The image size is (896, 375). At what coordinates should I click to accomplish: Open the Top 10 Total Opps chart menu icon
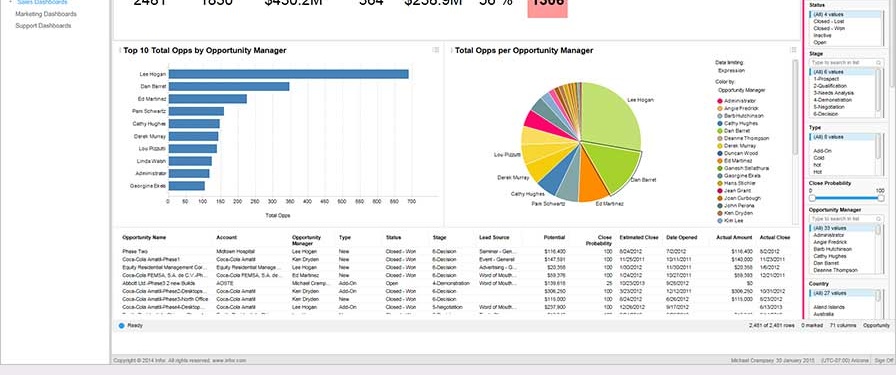pyautogui.click(x=436, y=50)
